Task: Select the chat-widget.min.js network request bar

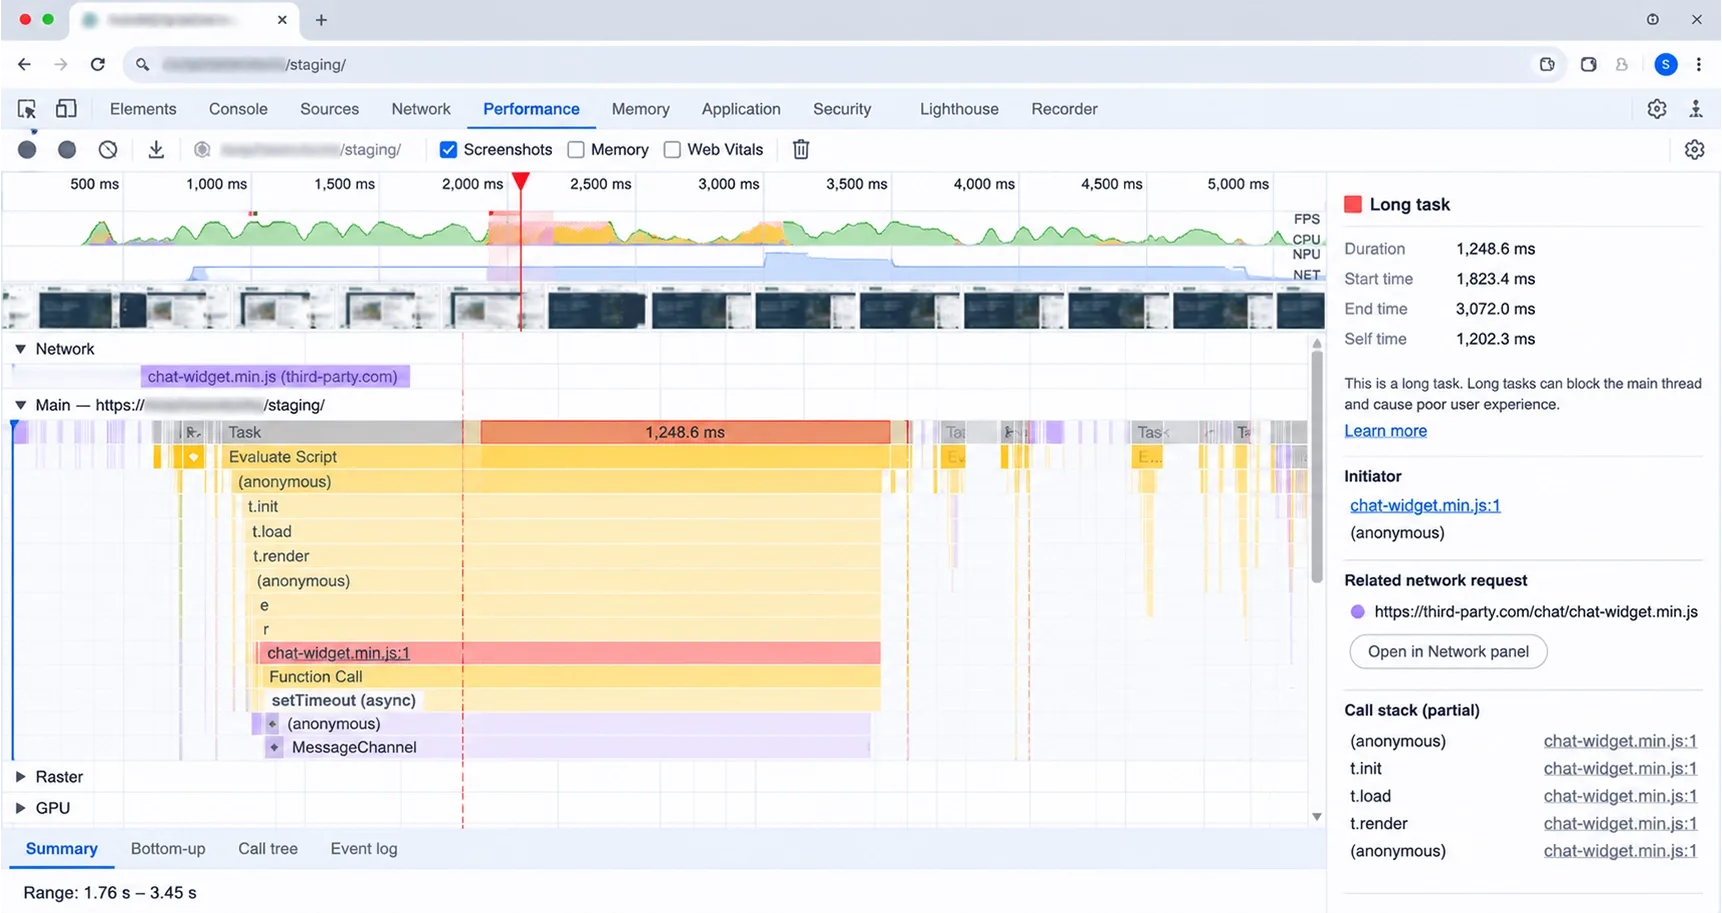Action: click(x=275, y=377)
